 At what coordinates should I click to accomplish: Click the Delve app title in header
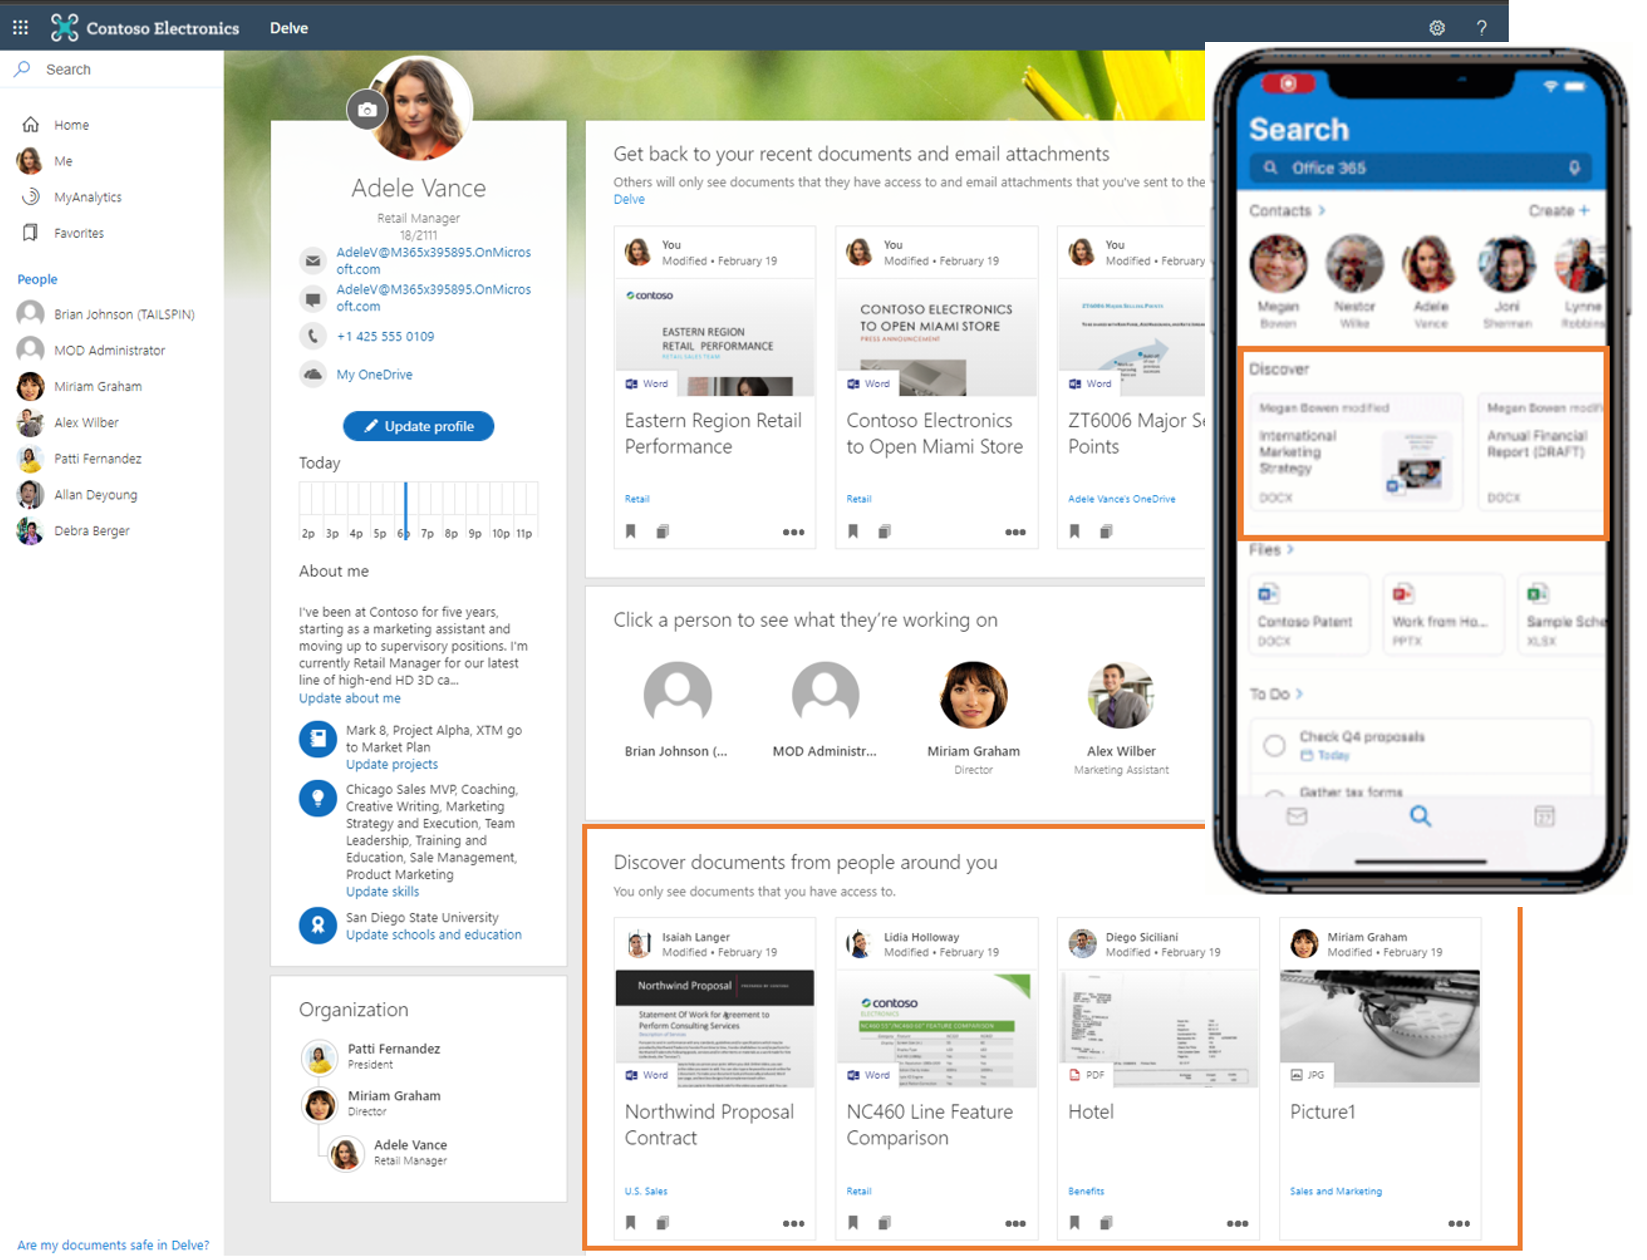(x=288, y=28)
